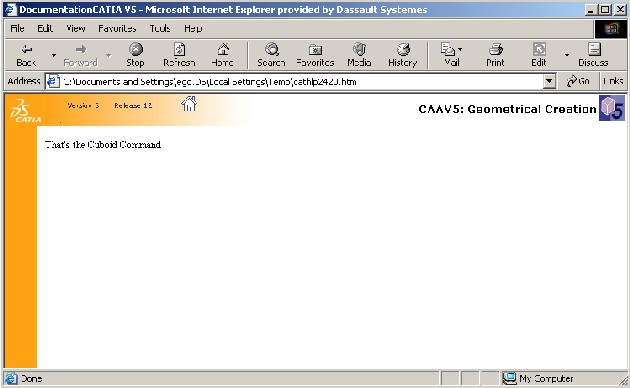
Task: Click the page icon in address bar
Action: click(52, 82)
